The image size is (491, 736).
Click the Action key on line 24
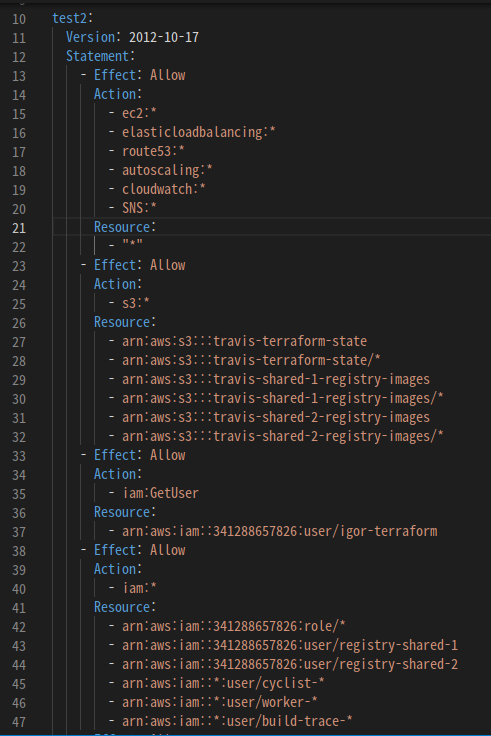pyautogui.click(x=115, y=284)
